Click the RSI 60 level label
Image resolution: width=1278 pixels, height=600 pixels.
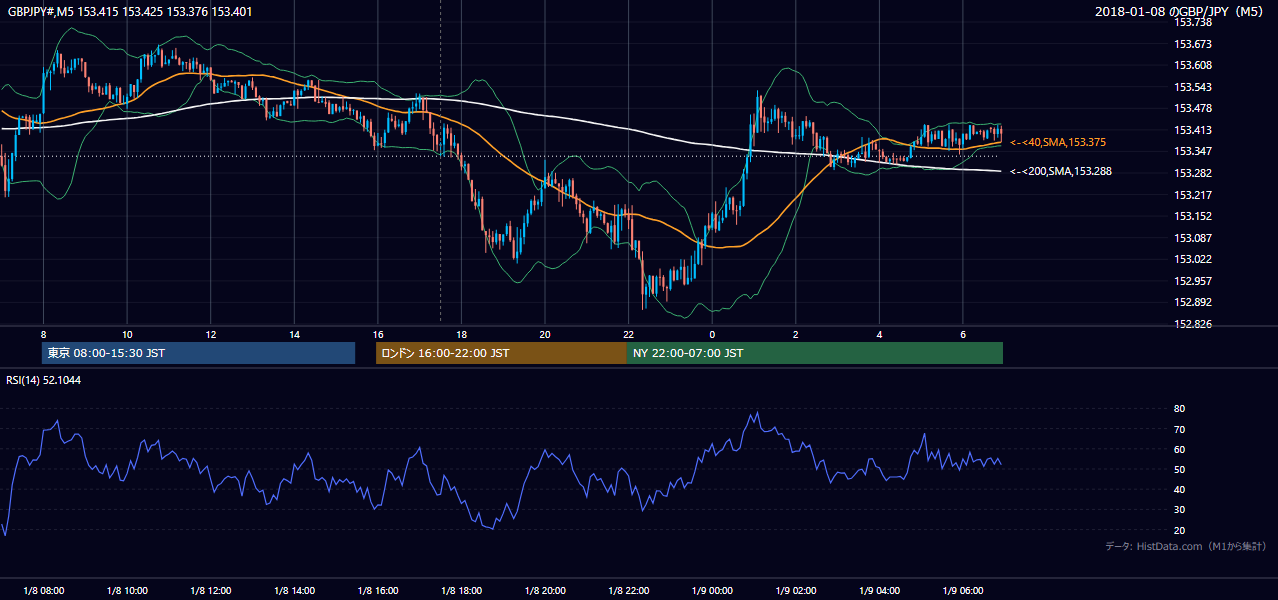[1179, 449]
